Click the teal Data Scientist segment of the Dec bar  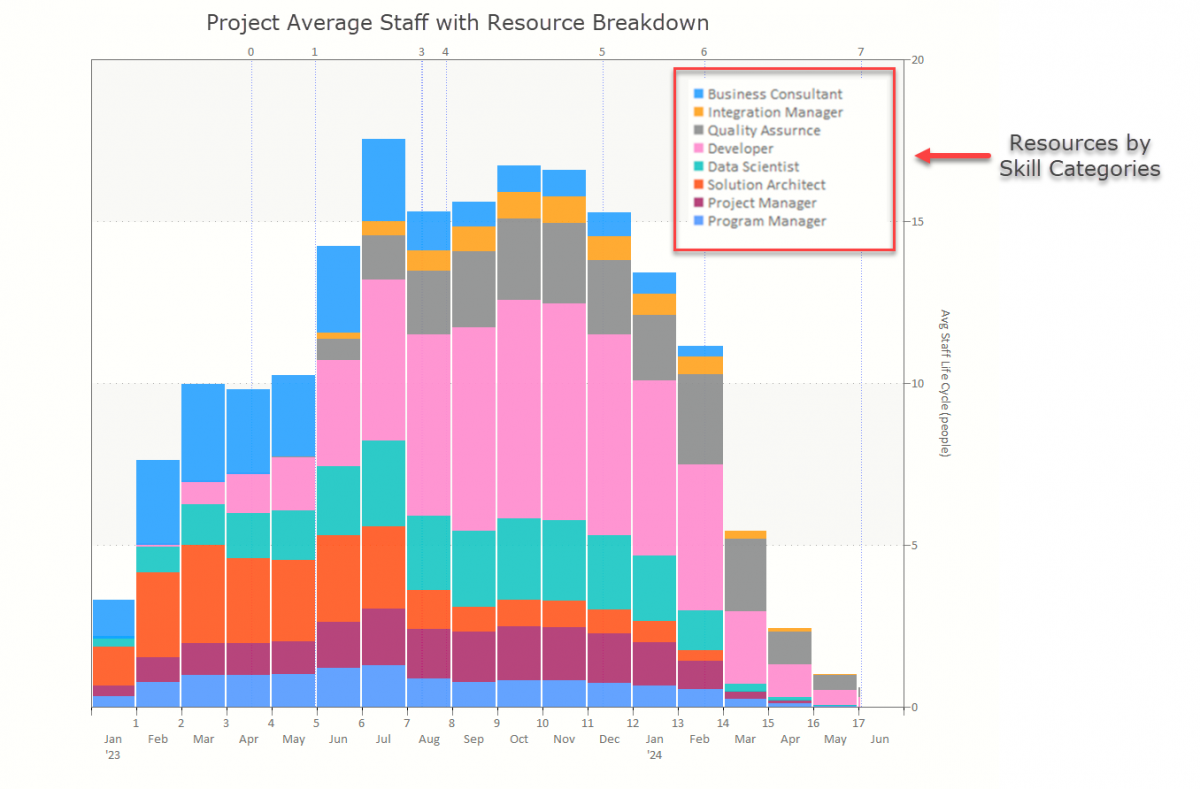(x=610, y=572)
